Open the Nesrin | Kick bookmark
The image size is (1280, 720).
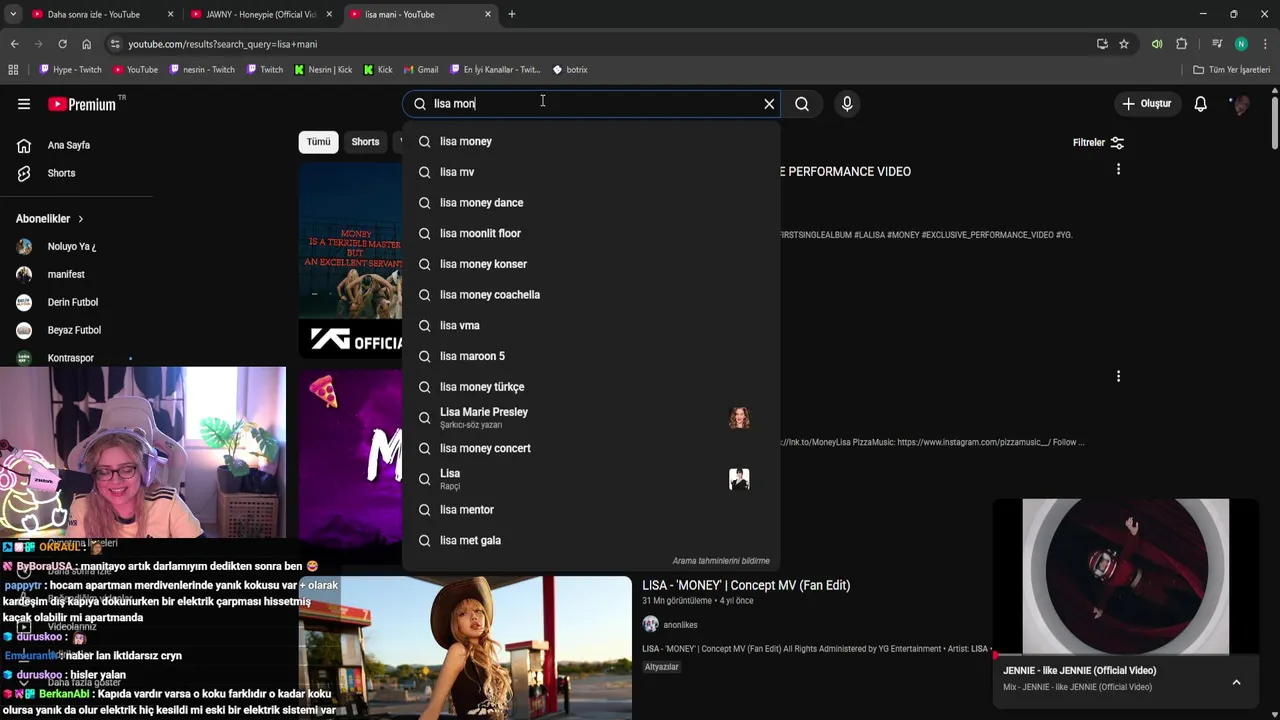pyautogui.click(x=322, y=70)
